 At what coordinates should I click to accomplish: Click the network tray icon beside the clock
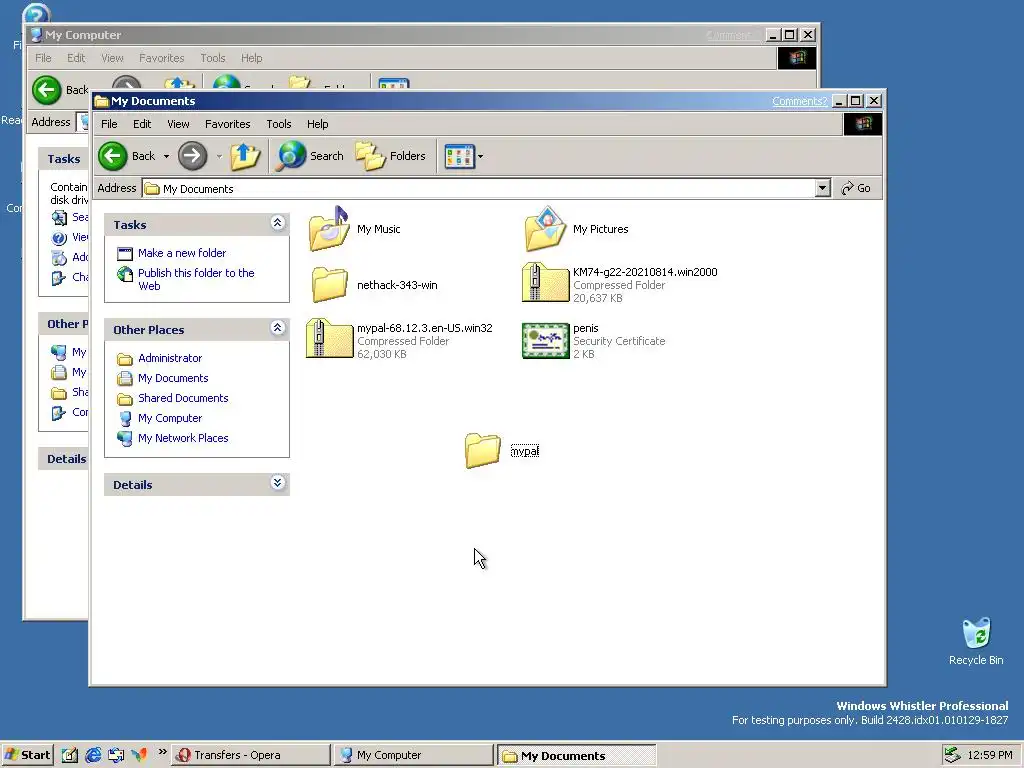click(x=952, y=755)
